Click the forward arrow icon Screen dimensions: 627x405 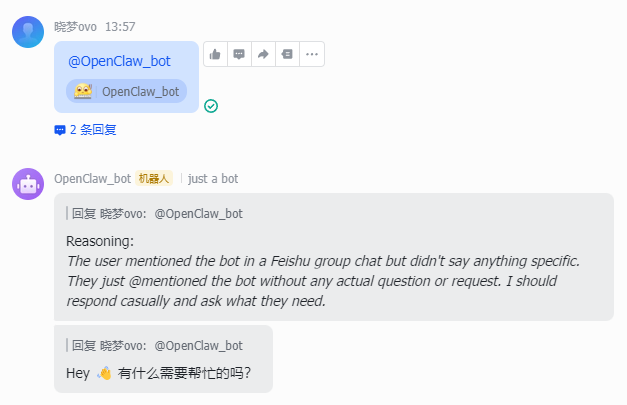click(x=263, y=54)
